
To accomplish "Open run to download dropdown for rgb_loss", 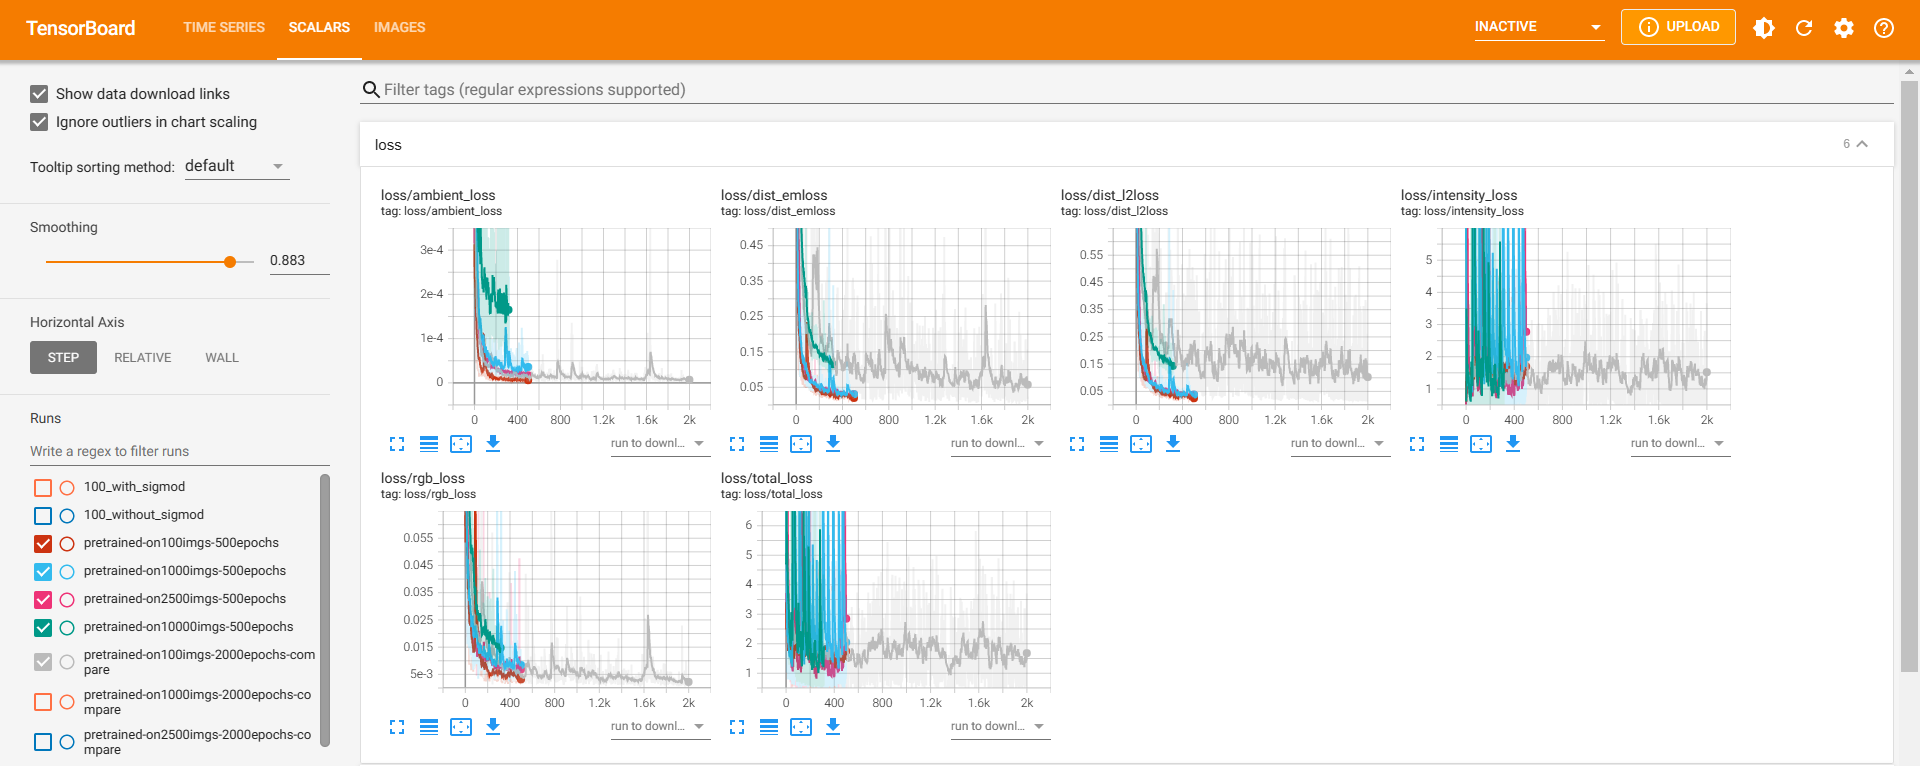I will coord(659,726).
